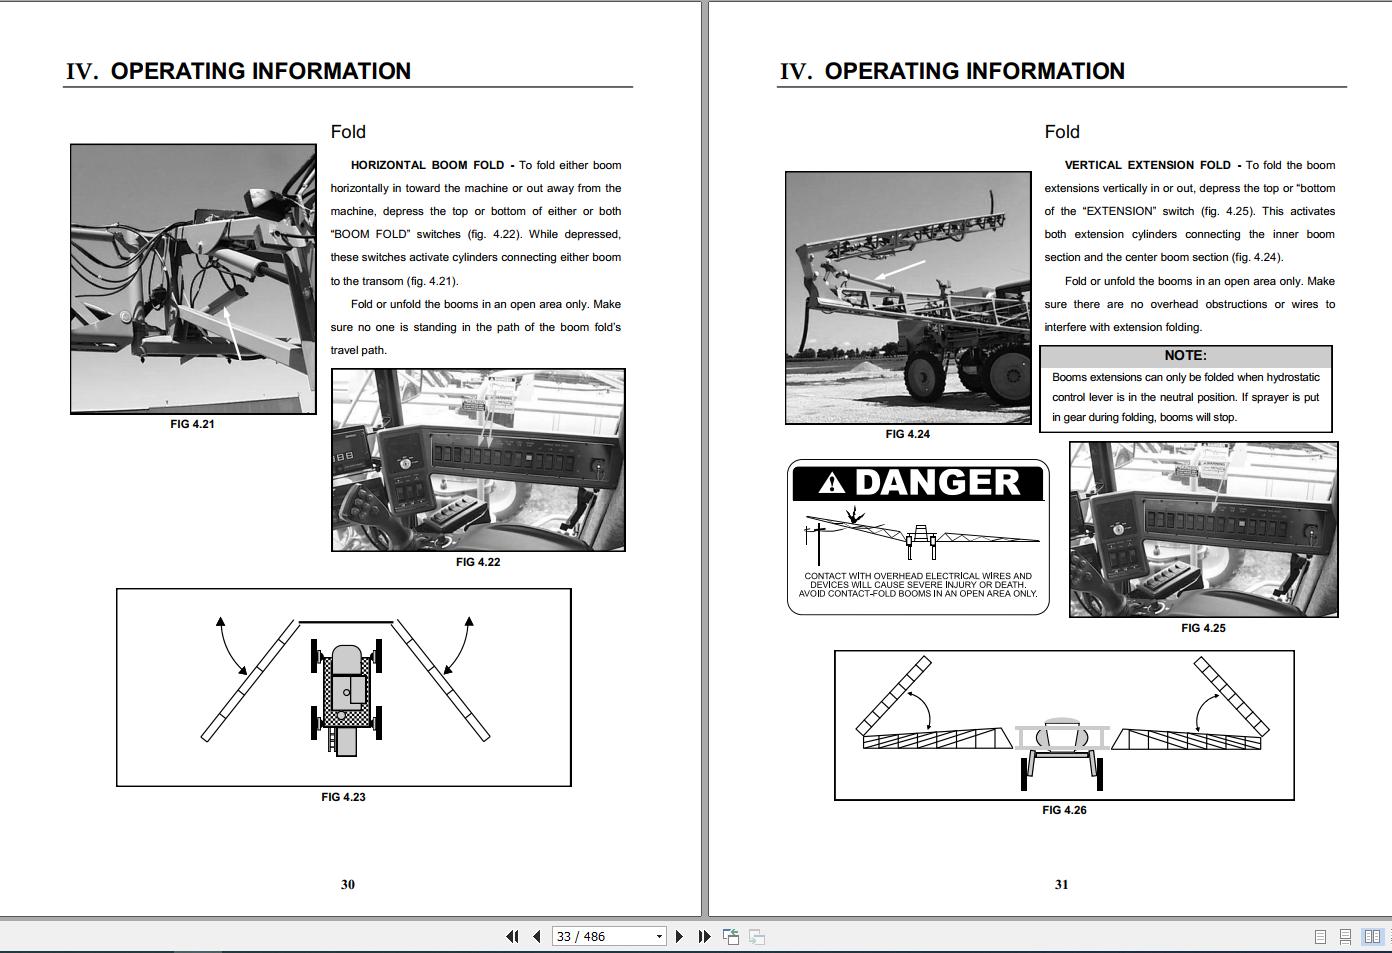Go to the first page of the document
Screen dimensions: 1392x953
(512, 935)
